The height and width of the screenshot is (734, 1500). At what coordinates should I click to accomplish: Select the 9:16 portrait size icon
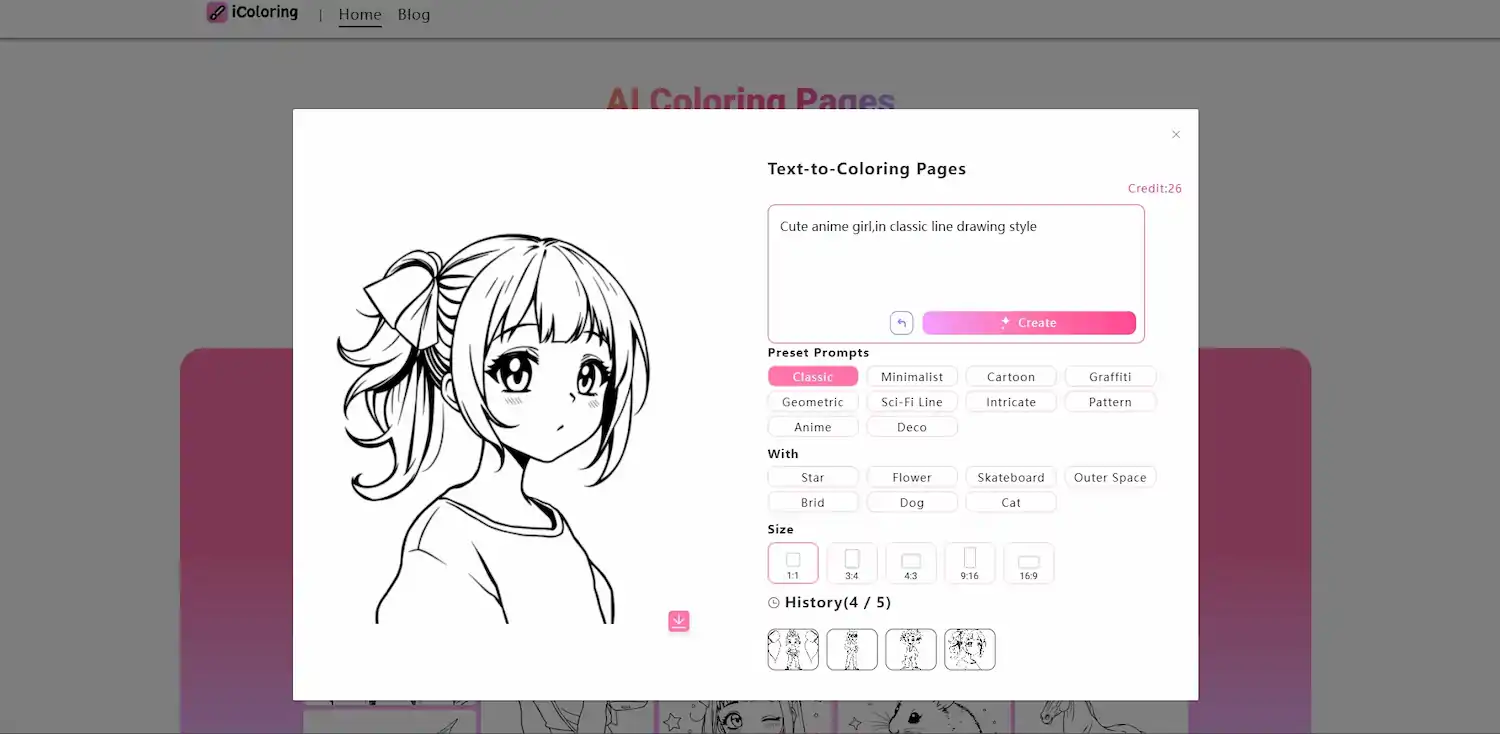(x=969, y=563)
